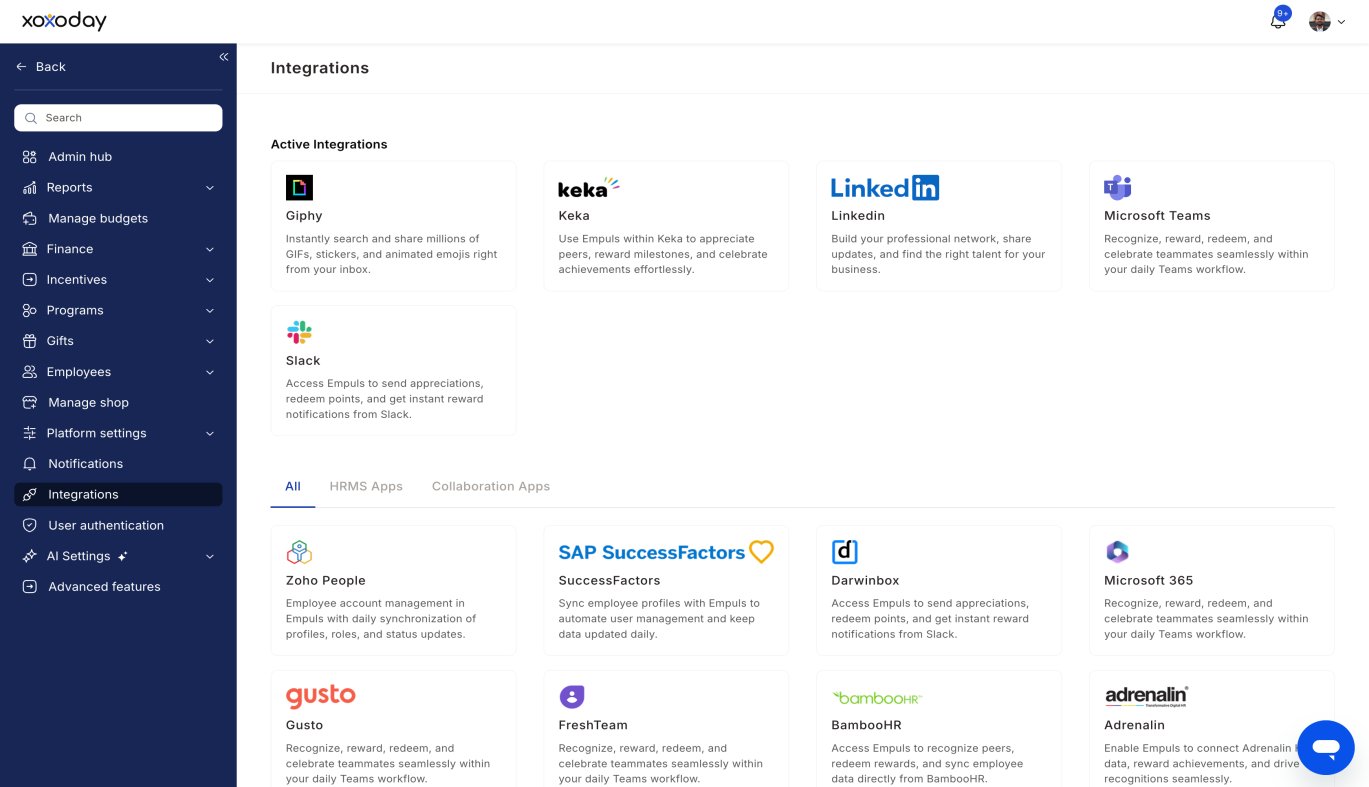This screenshot has height=787, width=1369.
Task: Click the User authentication shield icon
Action: tap(30, 526)
